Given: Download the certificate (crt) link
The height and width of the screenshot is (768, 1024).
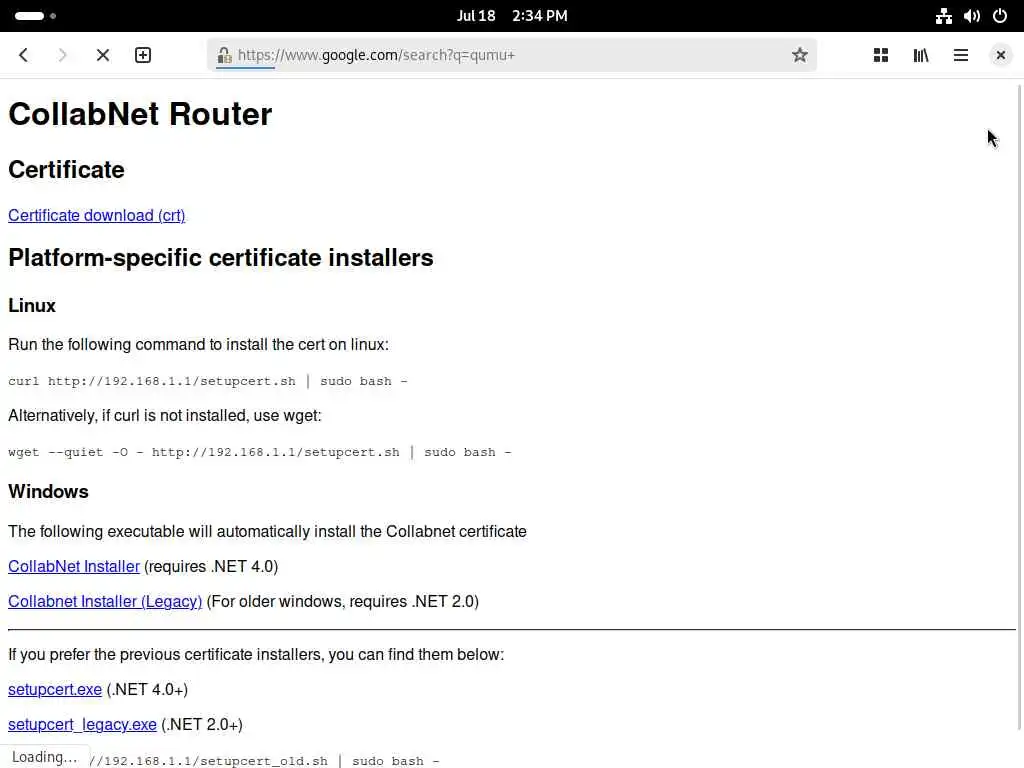Looking at the screenshot, I should 97,216.
